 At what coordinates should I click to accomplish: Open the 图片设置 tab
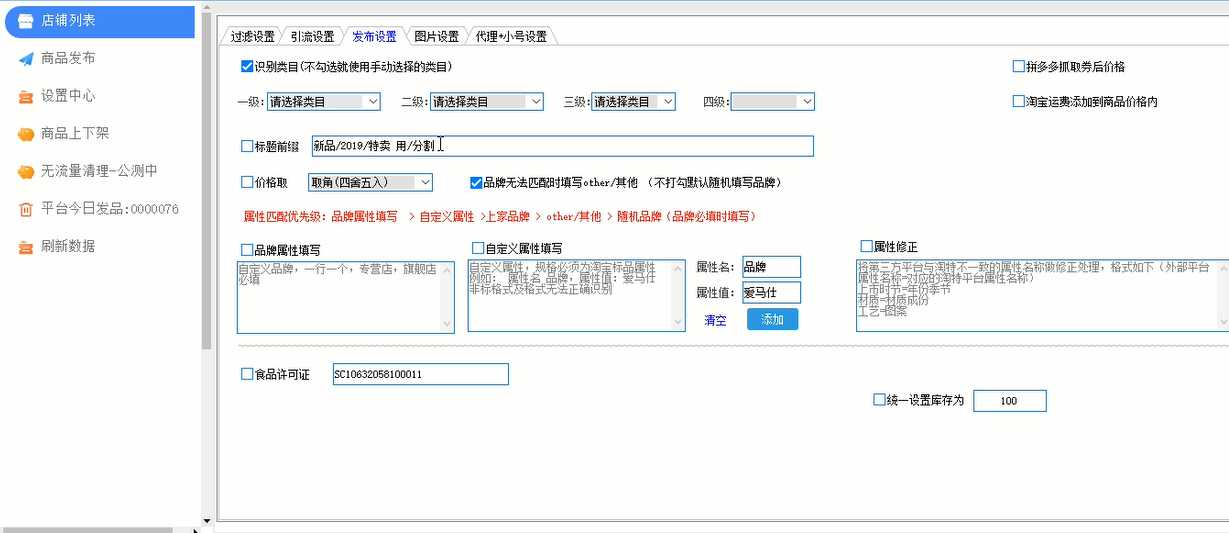436,36
